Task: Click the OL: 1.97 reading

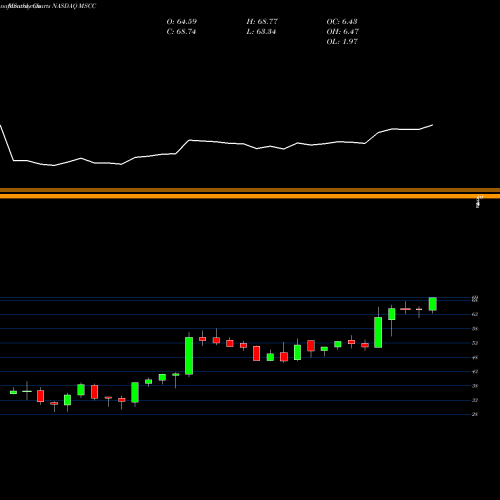Action: click(x=342, y=42)
